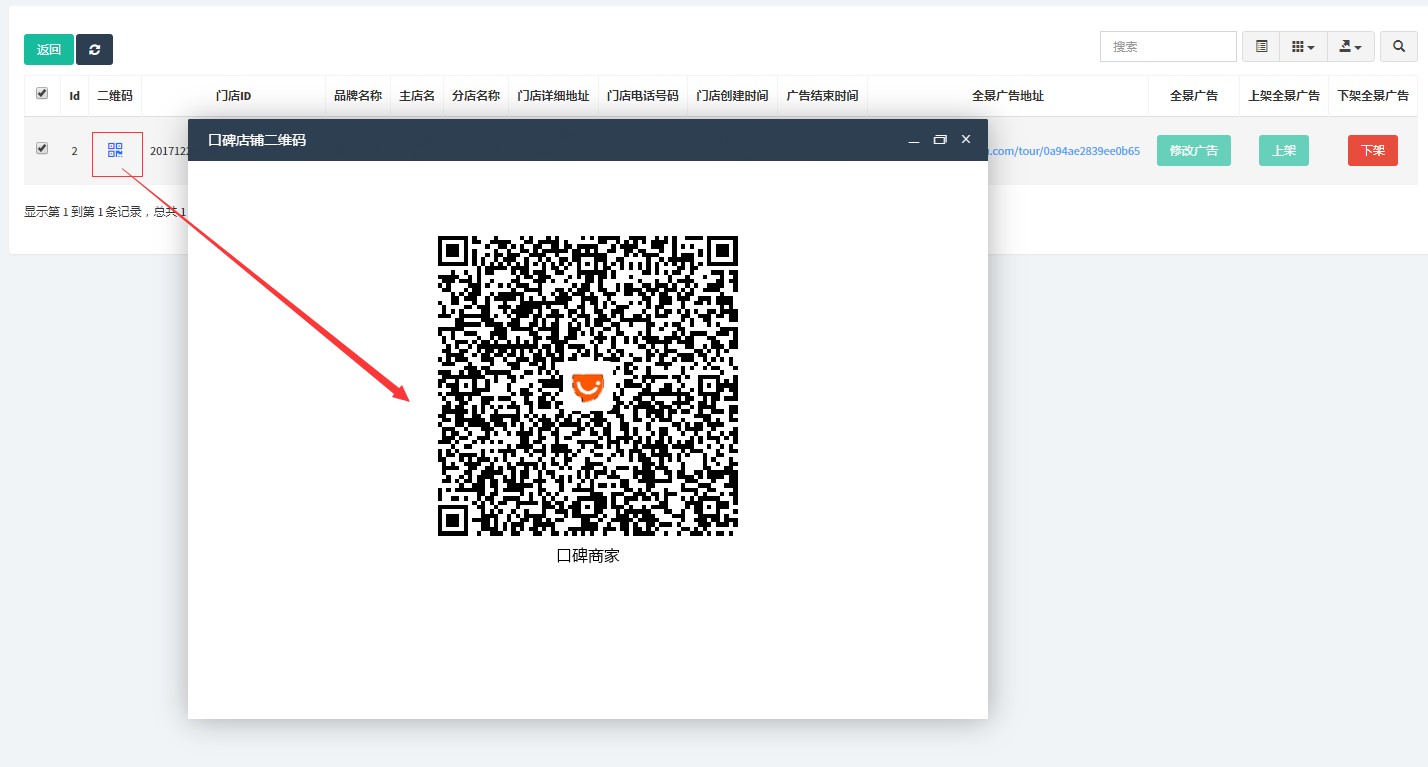Viewport: 1428px width, 767px height.
Task: Click the 门店详细地址 column header
Action: coord(553,96)
